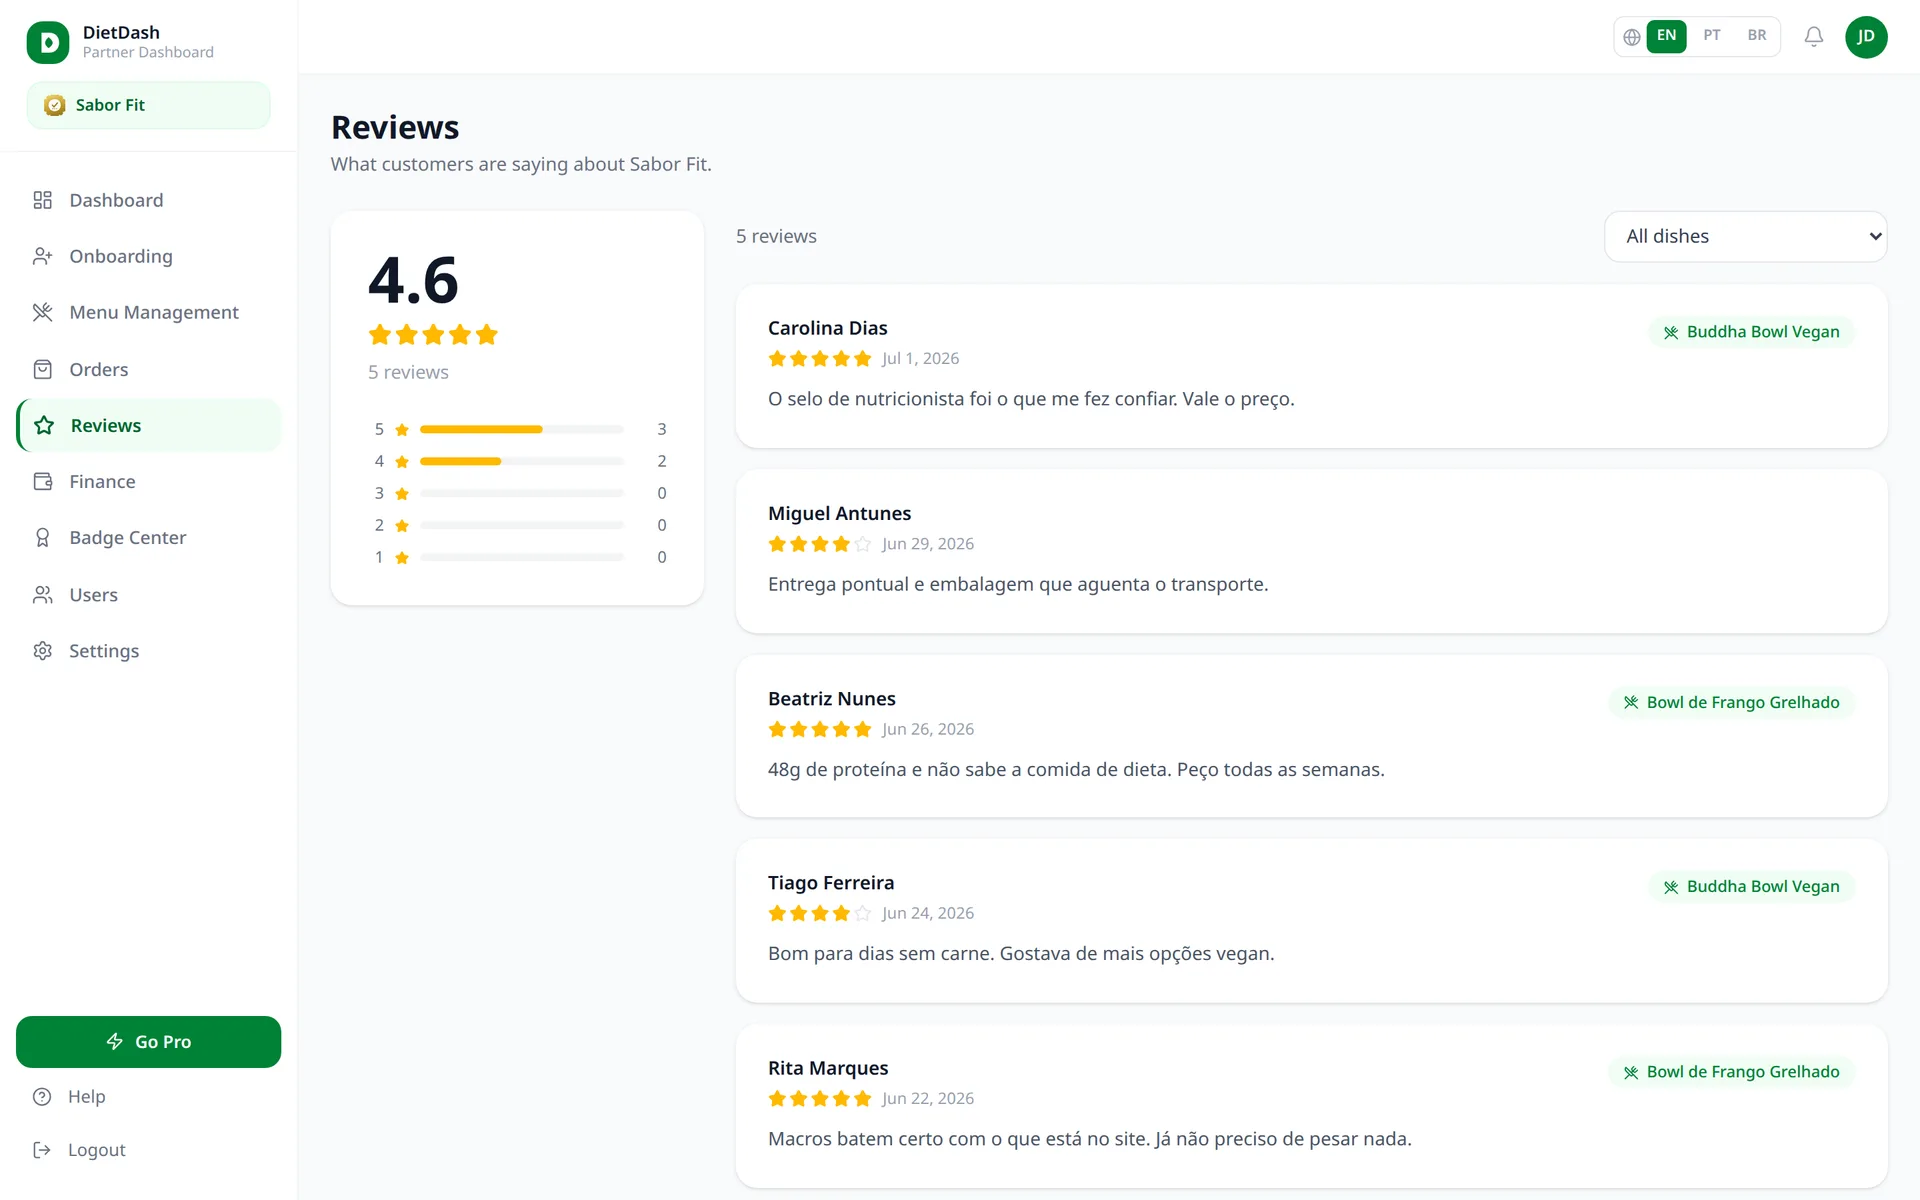Click utensils icon on Carolina Dias's dish tag
The height and width of the screenshot is (1200, 1920).
point(1671,332)
